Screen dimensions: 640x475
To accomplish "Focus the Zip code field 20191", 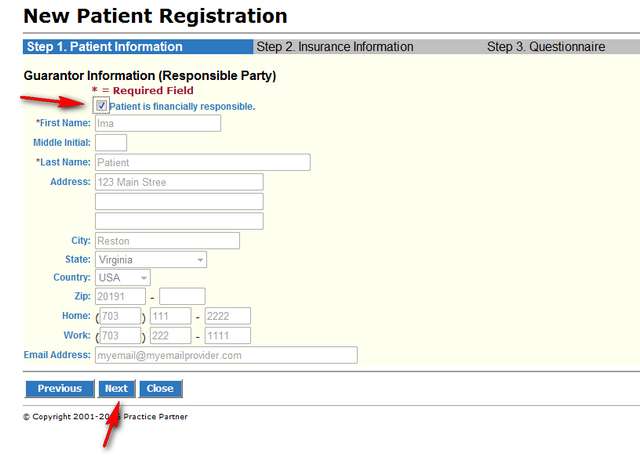I will 120,297.
